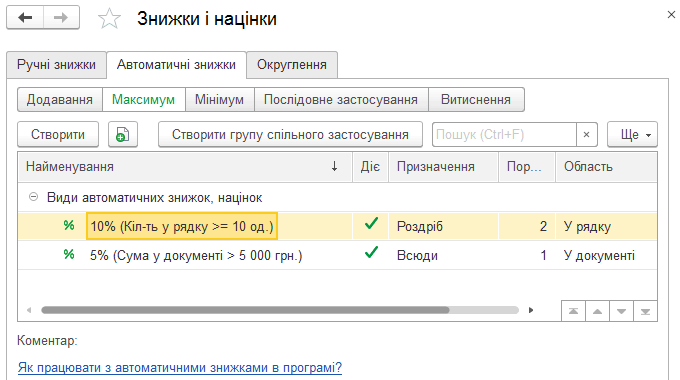Viewport: 680px width, 380px height.
Task: Select 10% (Кіл-ть у рядку >= 10 од.)
Action: (182, 226)
